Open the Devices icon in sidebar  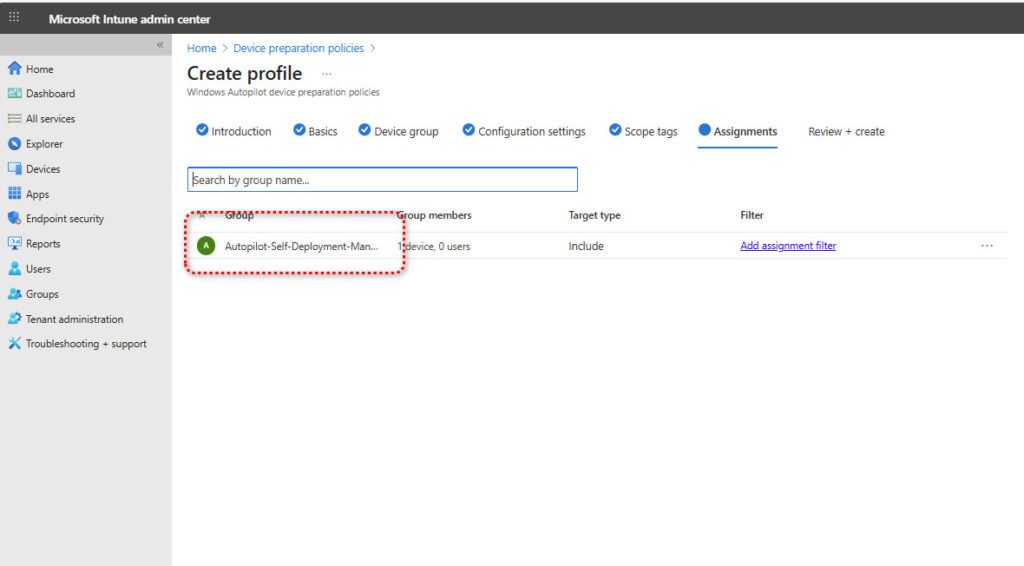click(x=14, y=169)
